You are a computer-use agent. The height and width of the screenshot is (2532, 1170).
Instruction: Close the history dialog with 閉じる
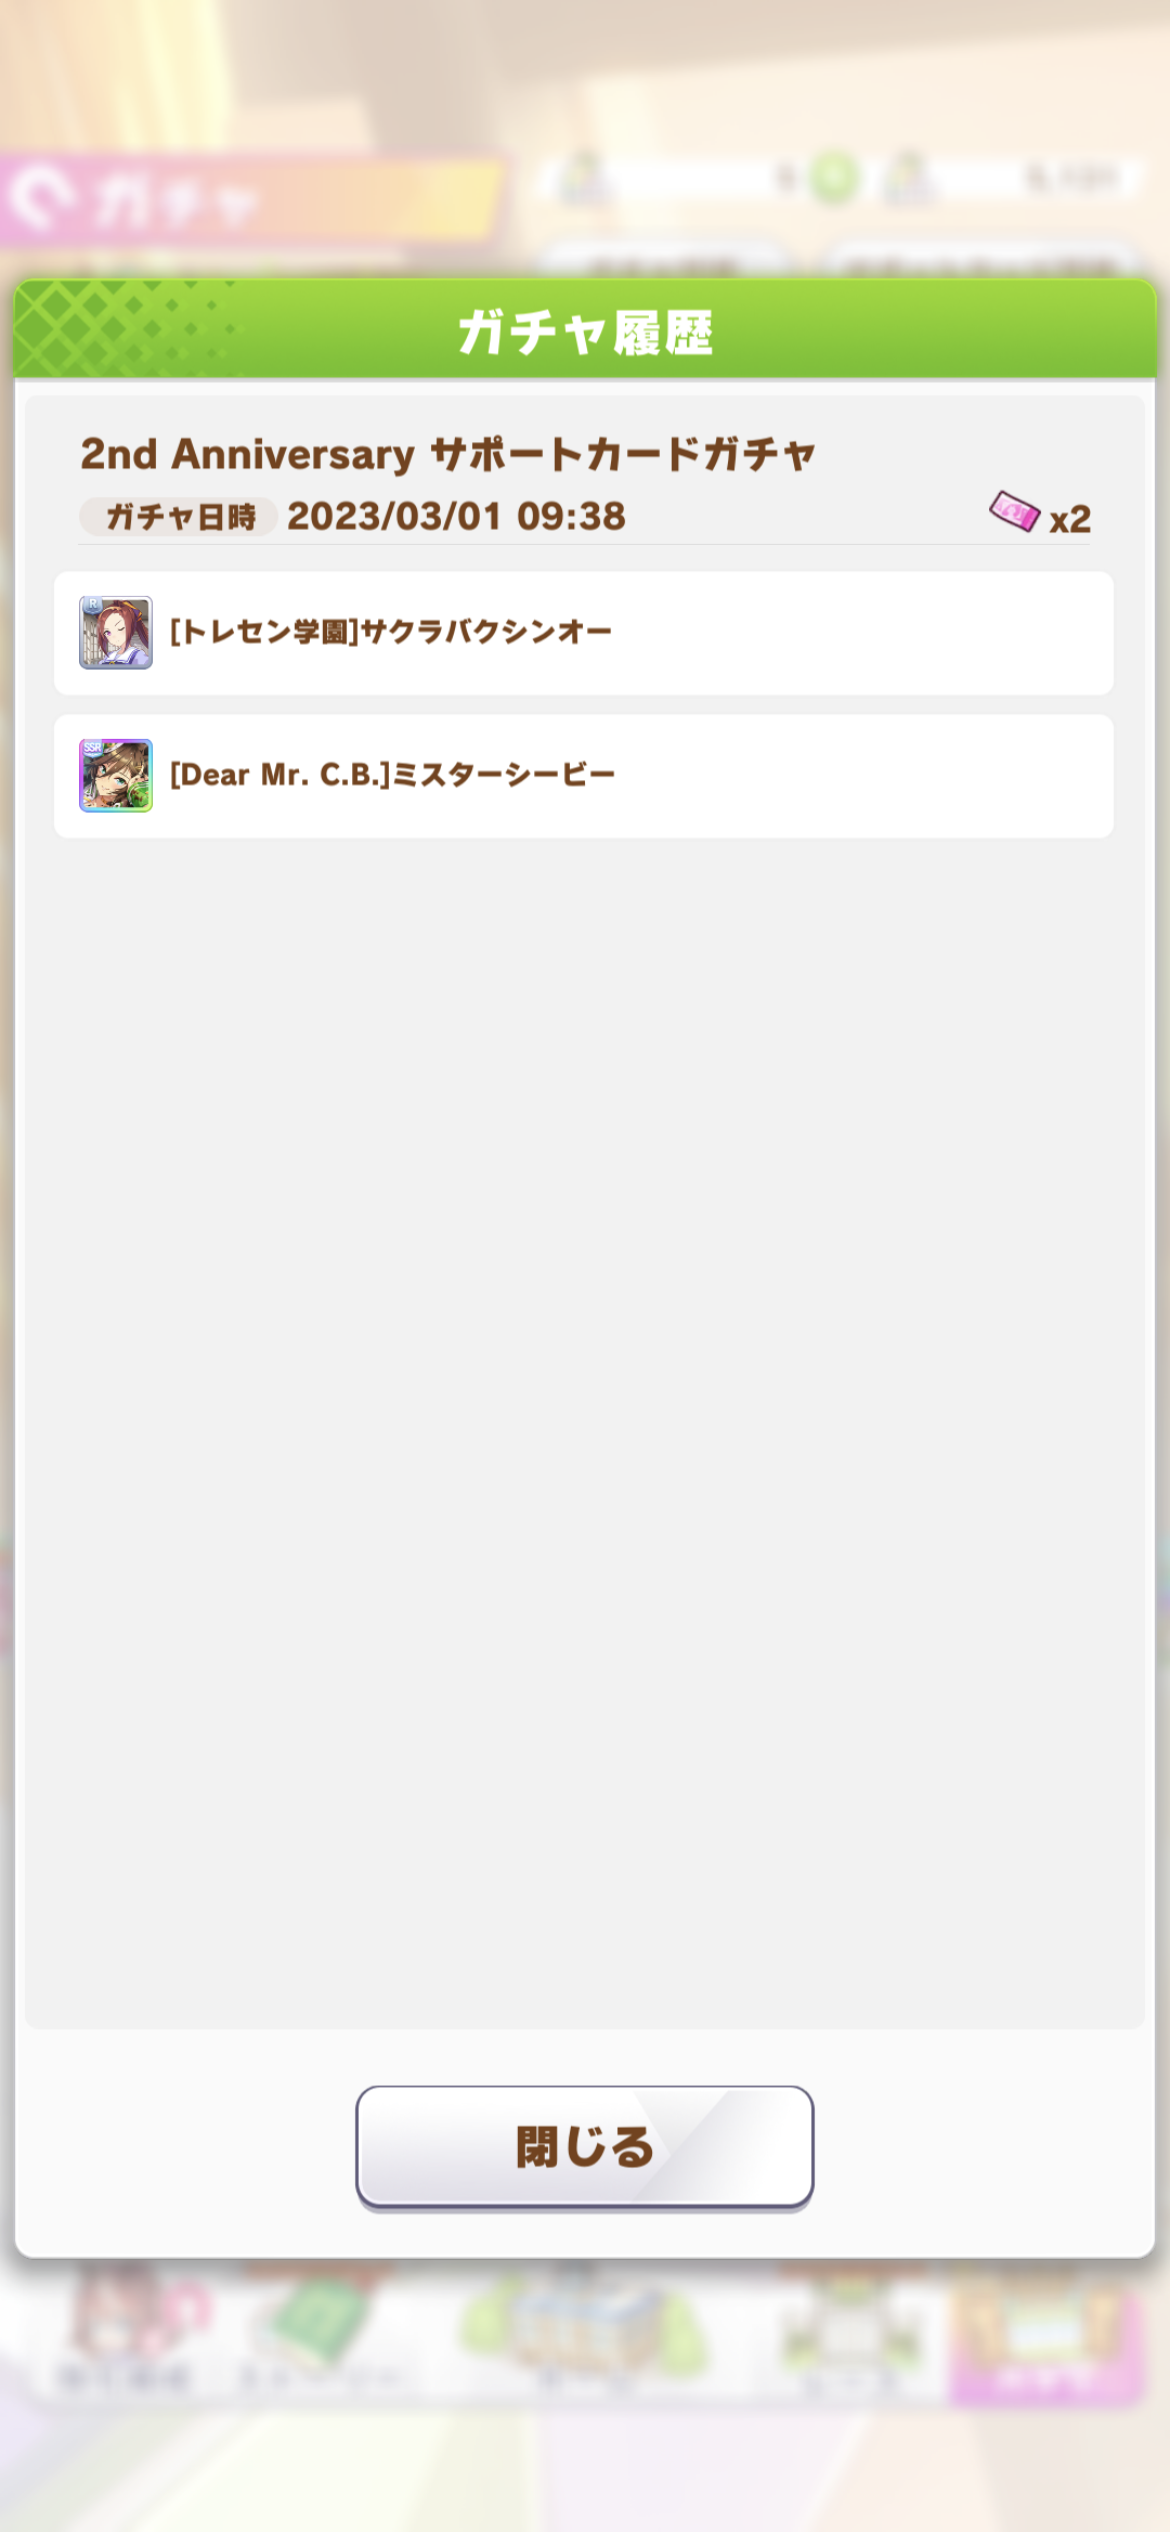pyautogui.click(x=584, y=2146)
